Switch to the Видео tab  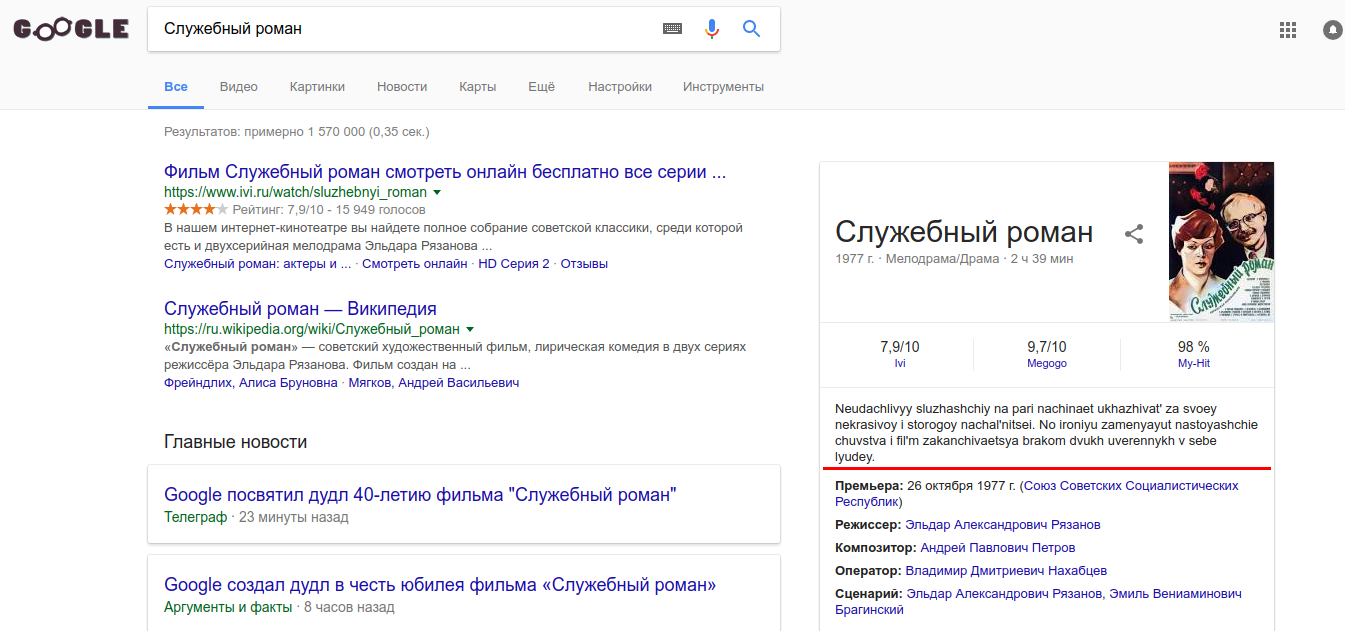(x=239, y=87)
